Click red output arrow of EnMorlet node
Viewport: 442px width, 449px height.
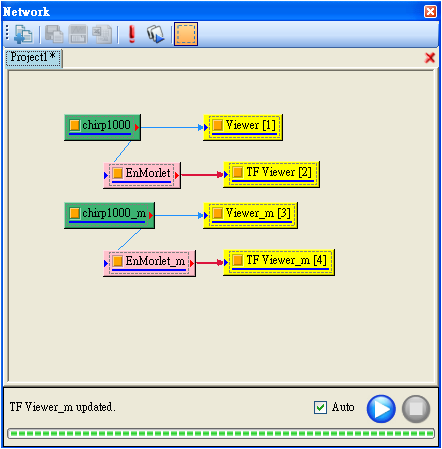[177, 175]
